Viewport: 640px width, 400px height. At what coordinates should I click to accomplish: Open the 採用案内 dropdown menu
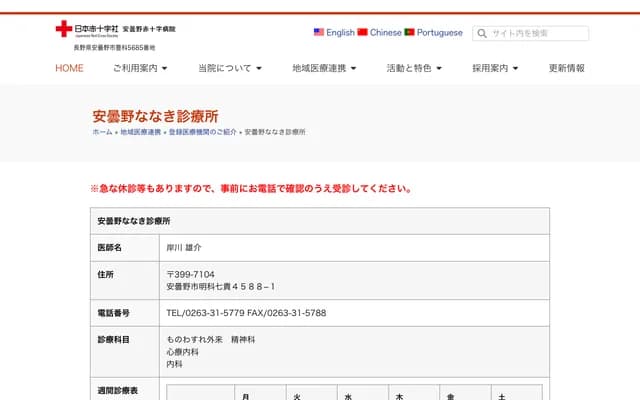(x=503, y=69)
